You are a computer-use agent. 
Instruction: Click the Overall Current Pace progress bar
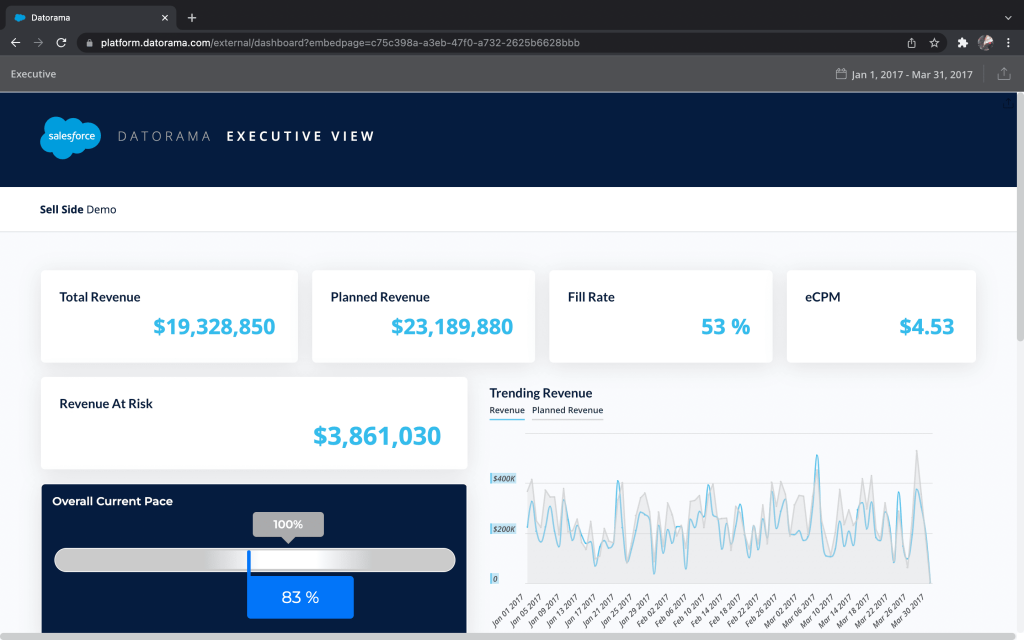pyautogui.click(x=255, y=560)
